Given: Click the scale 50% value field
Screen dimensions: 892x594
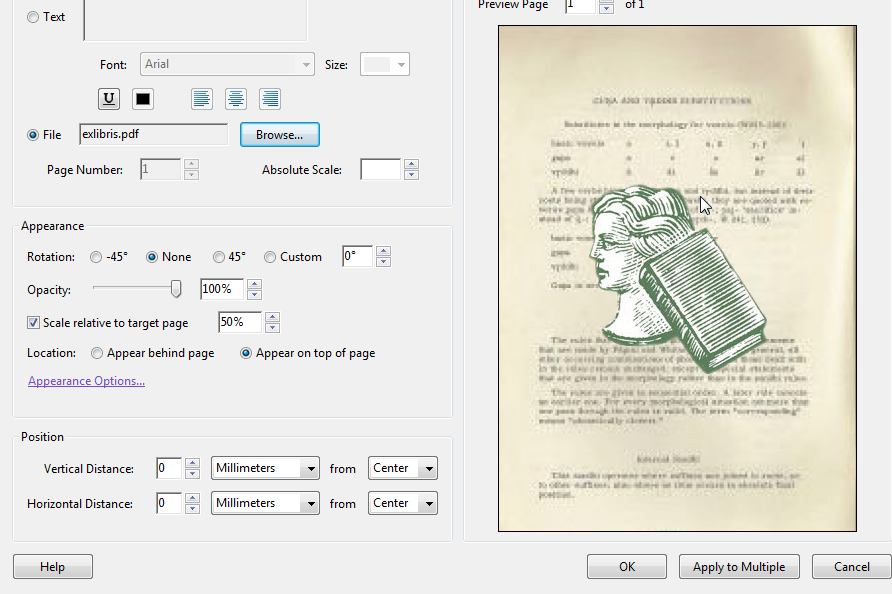Looking at the screenshot, I should click(240, 322).
